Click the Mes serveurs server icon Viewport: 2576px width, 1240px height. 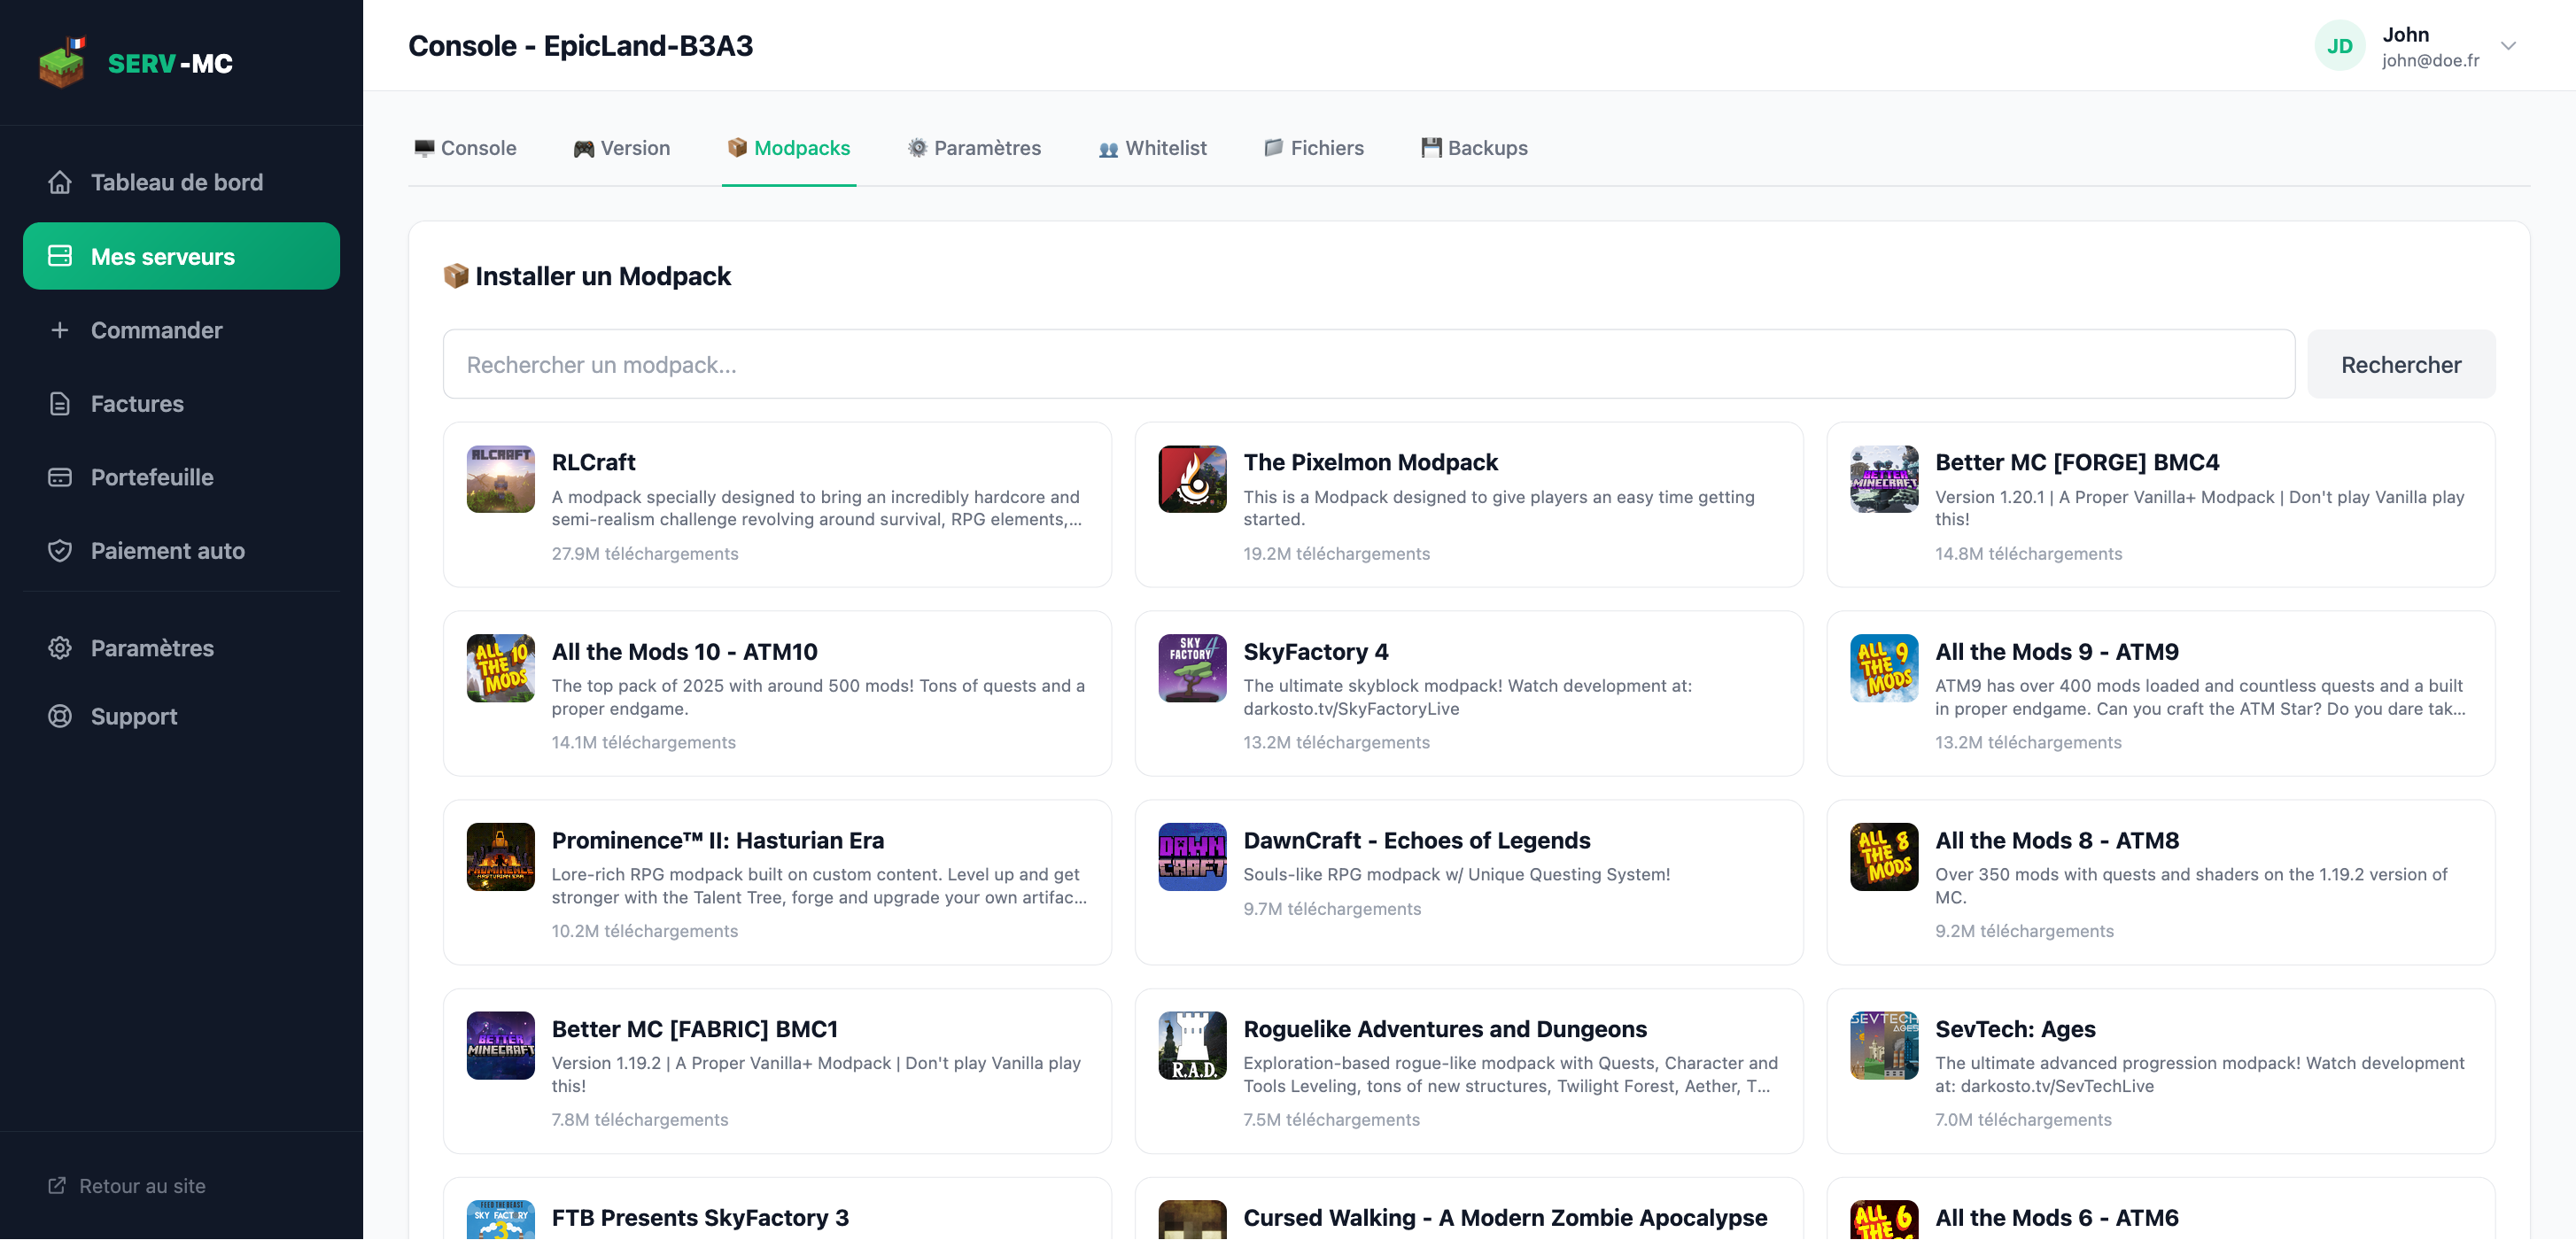tap(60, 256)
